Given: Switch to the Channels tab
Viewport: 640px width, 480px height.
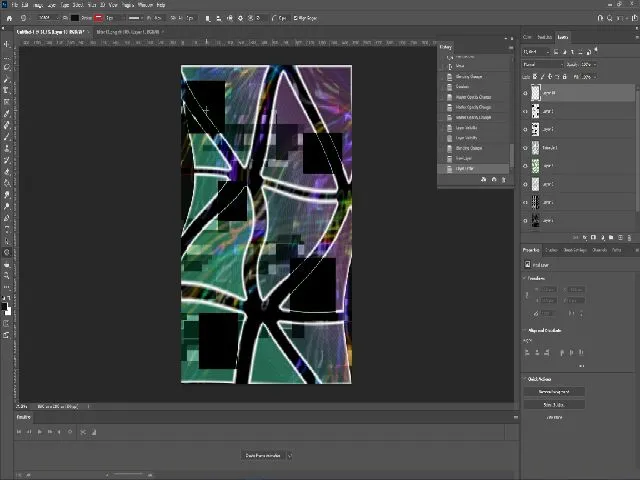Looking at the screenshot, I should 599,250.
